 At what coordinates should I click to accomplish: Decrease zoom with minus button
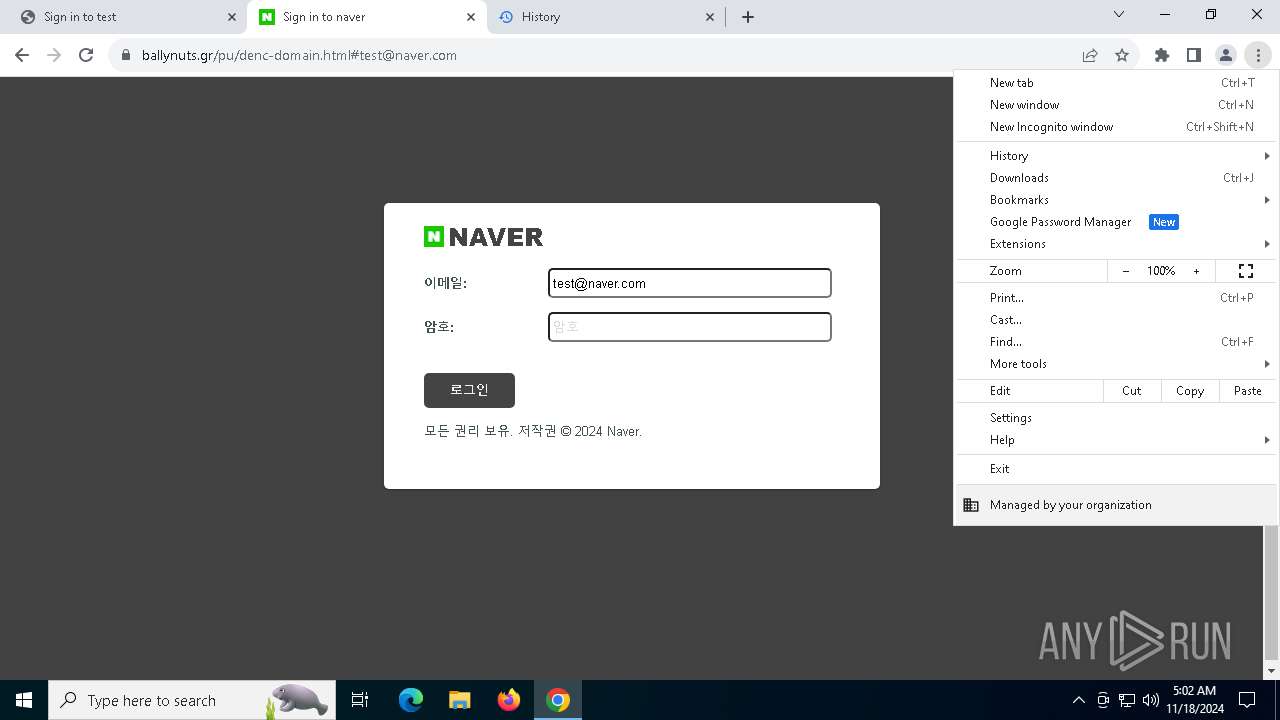(1126, 271)
